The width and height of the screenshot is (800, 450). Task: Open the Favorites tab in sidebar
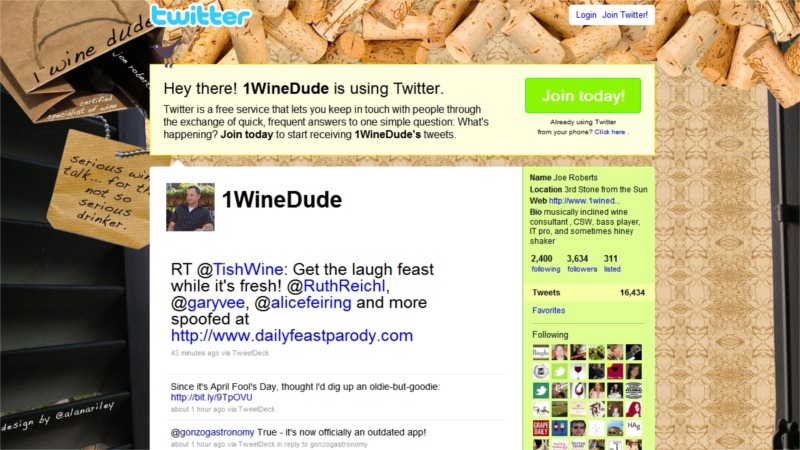coord(548,310)
